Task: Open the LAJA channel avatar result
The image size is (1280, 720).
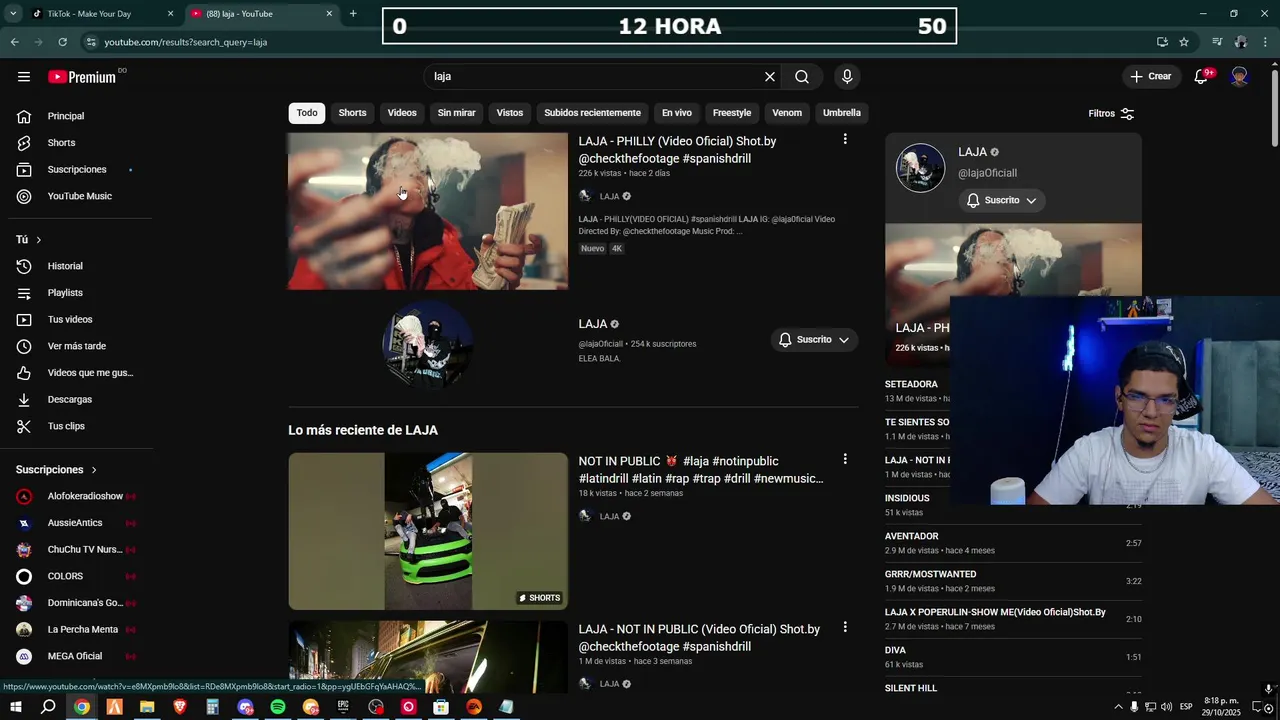Action: pyautogui.click(x=428, y=343)
